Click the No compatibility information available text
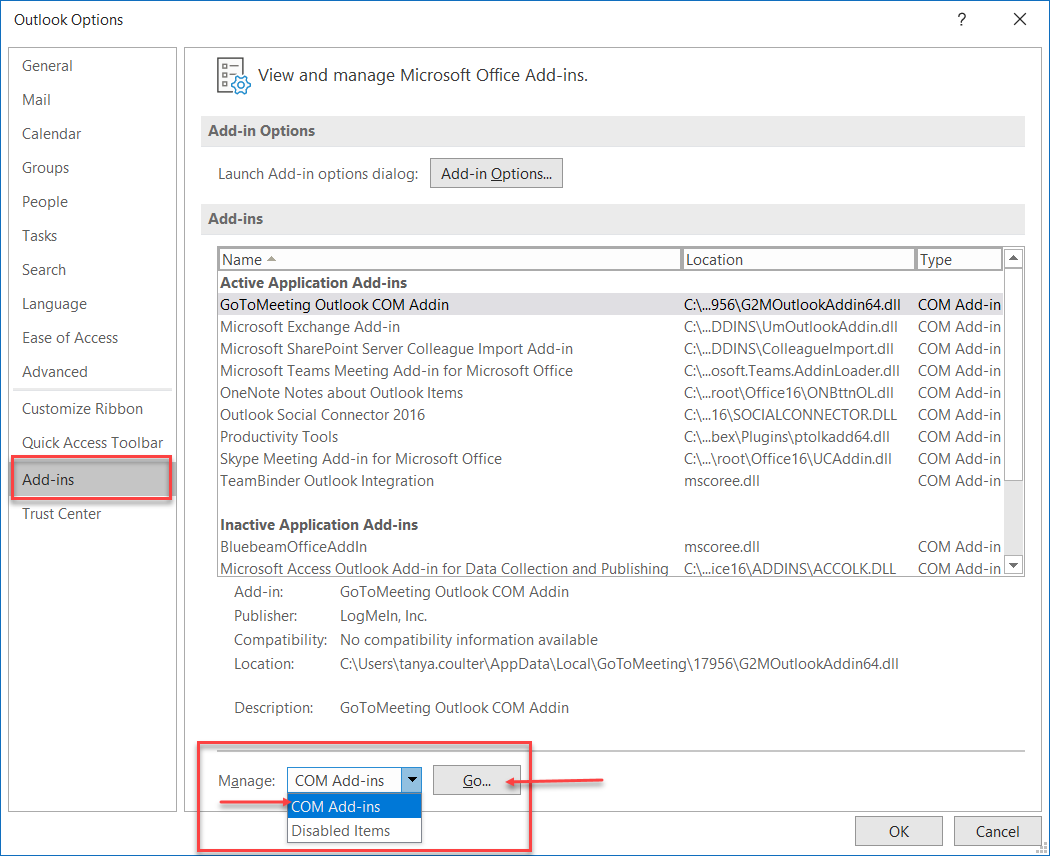This screenshot has height=856, width=1050. [469, 640]
